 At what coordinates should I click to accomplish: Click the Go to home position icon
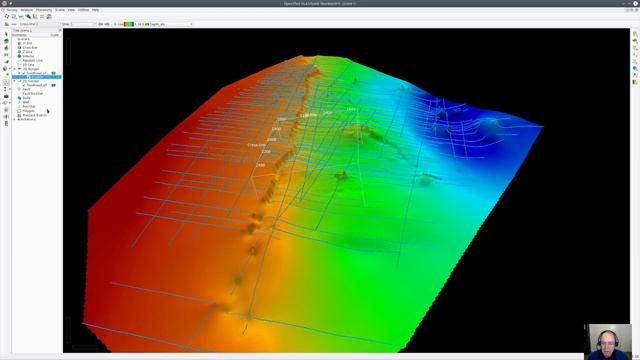[x=6, y=41]
